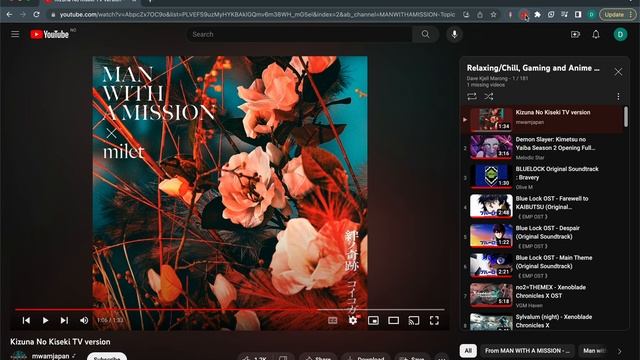Go to YouTube home via logo
640x360 pixels.
pos(49,34)
